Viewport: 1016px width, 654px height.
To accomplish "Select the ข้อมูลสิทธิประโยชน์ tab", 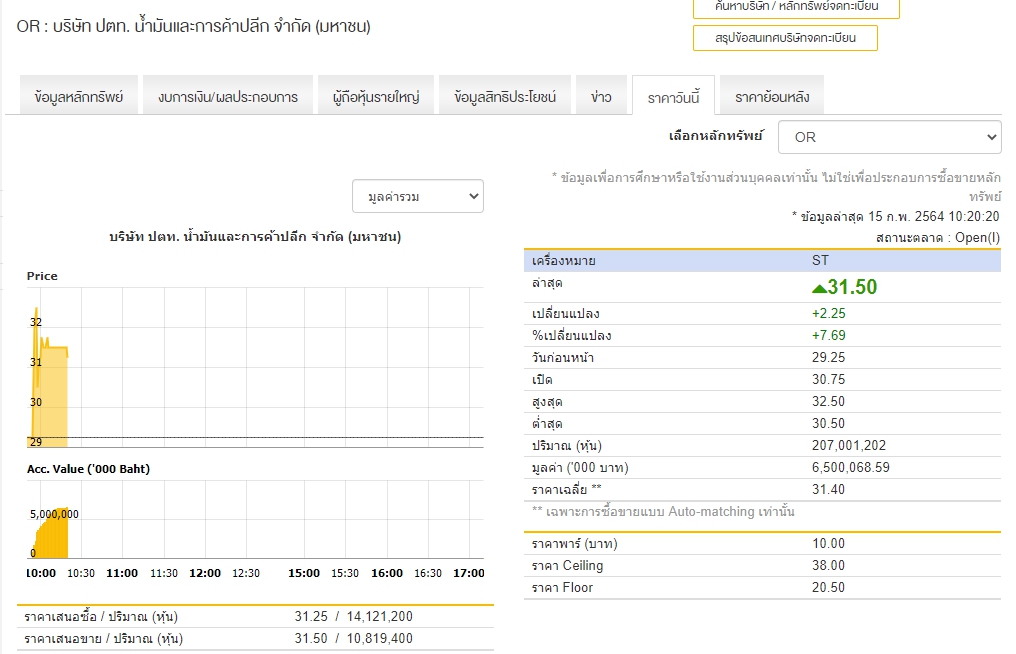I will (x=505, y=96).
